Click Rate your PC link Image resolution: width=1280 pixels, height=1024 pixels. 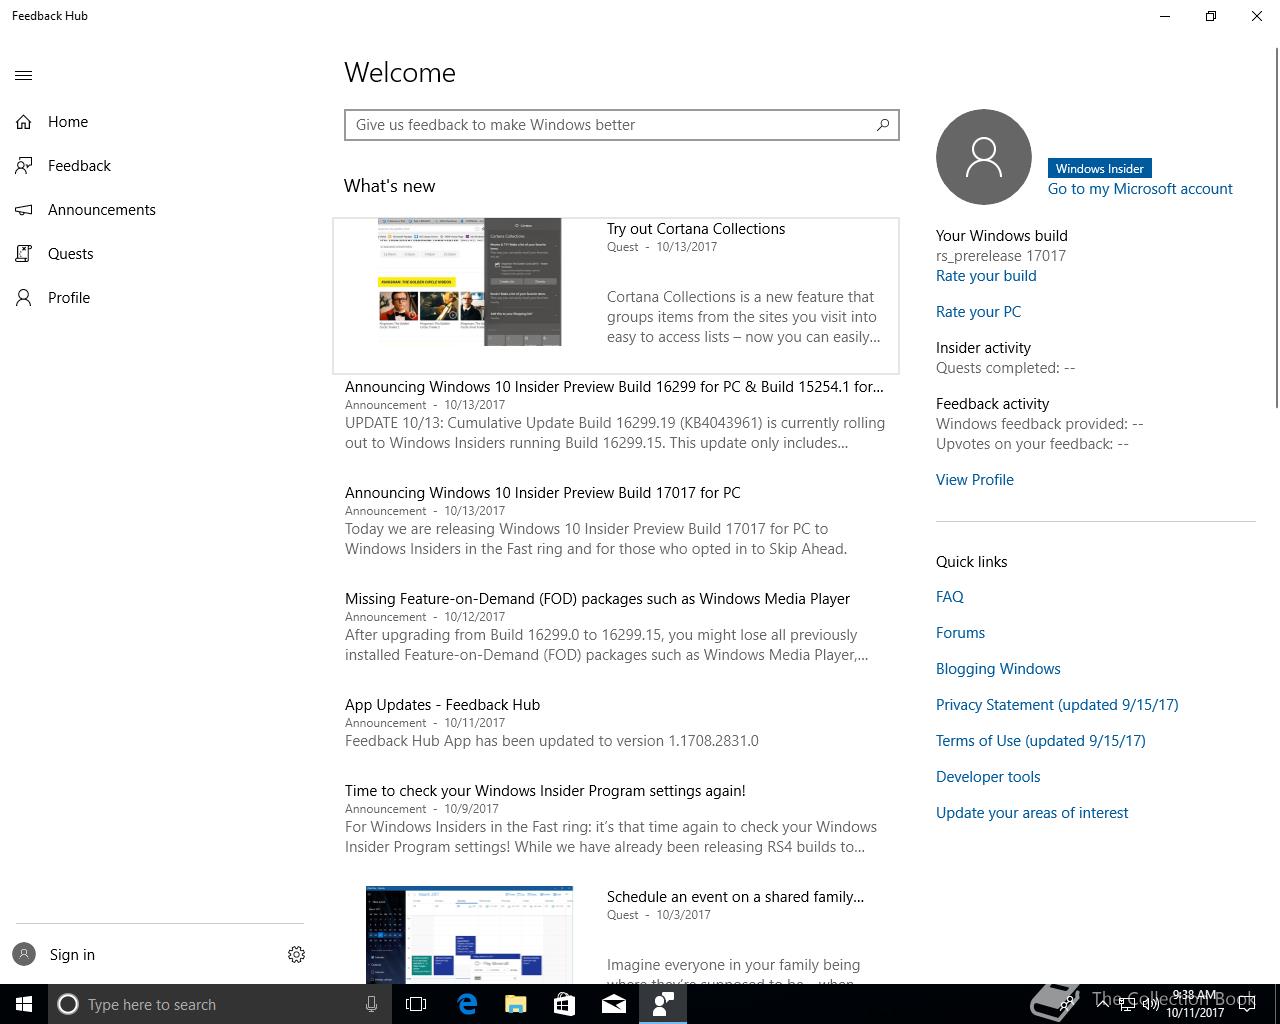978,312
